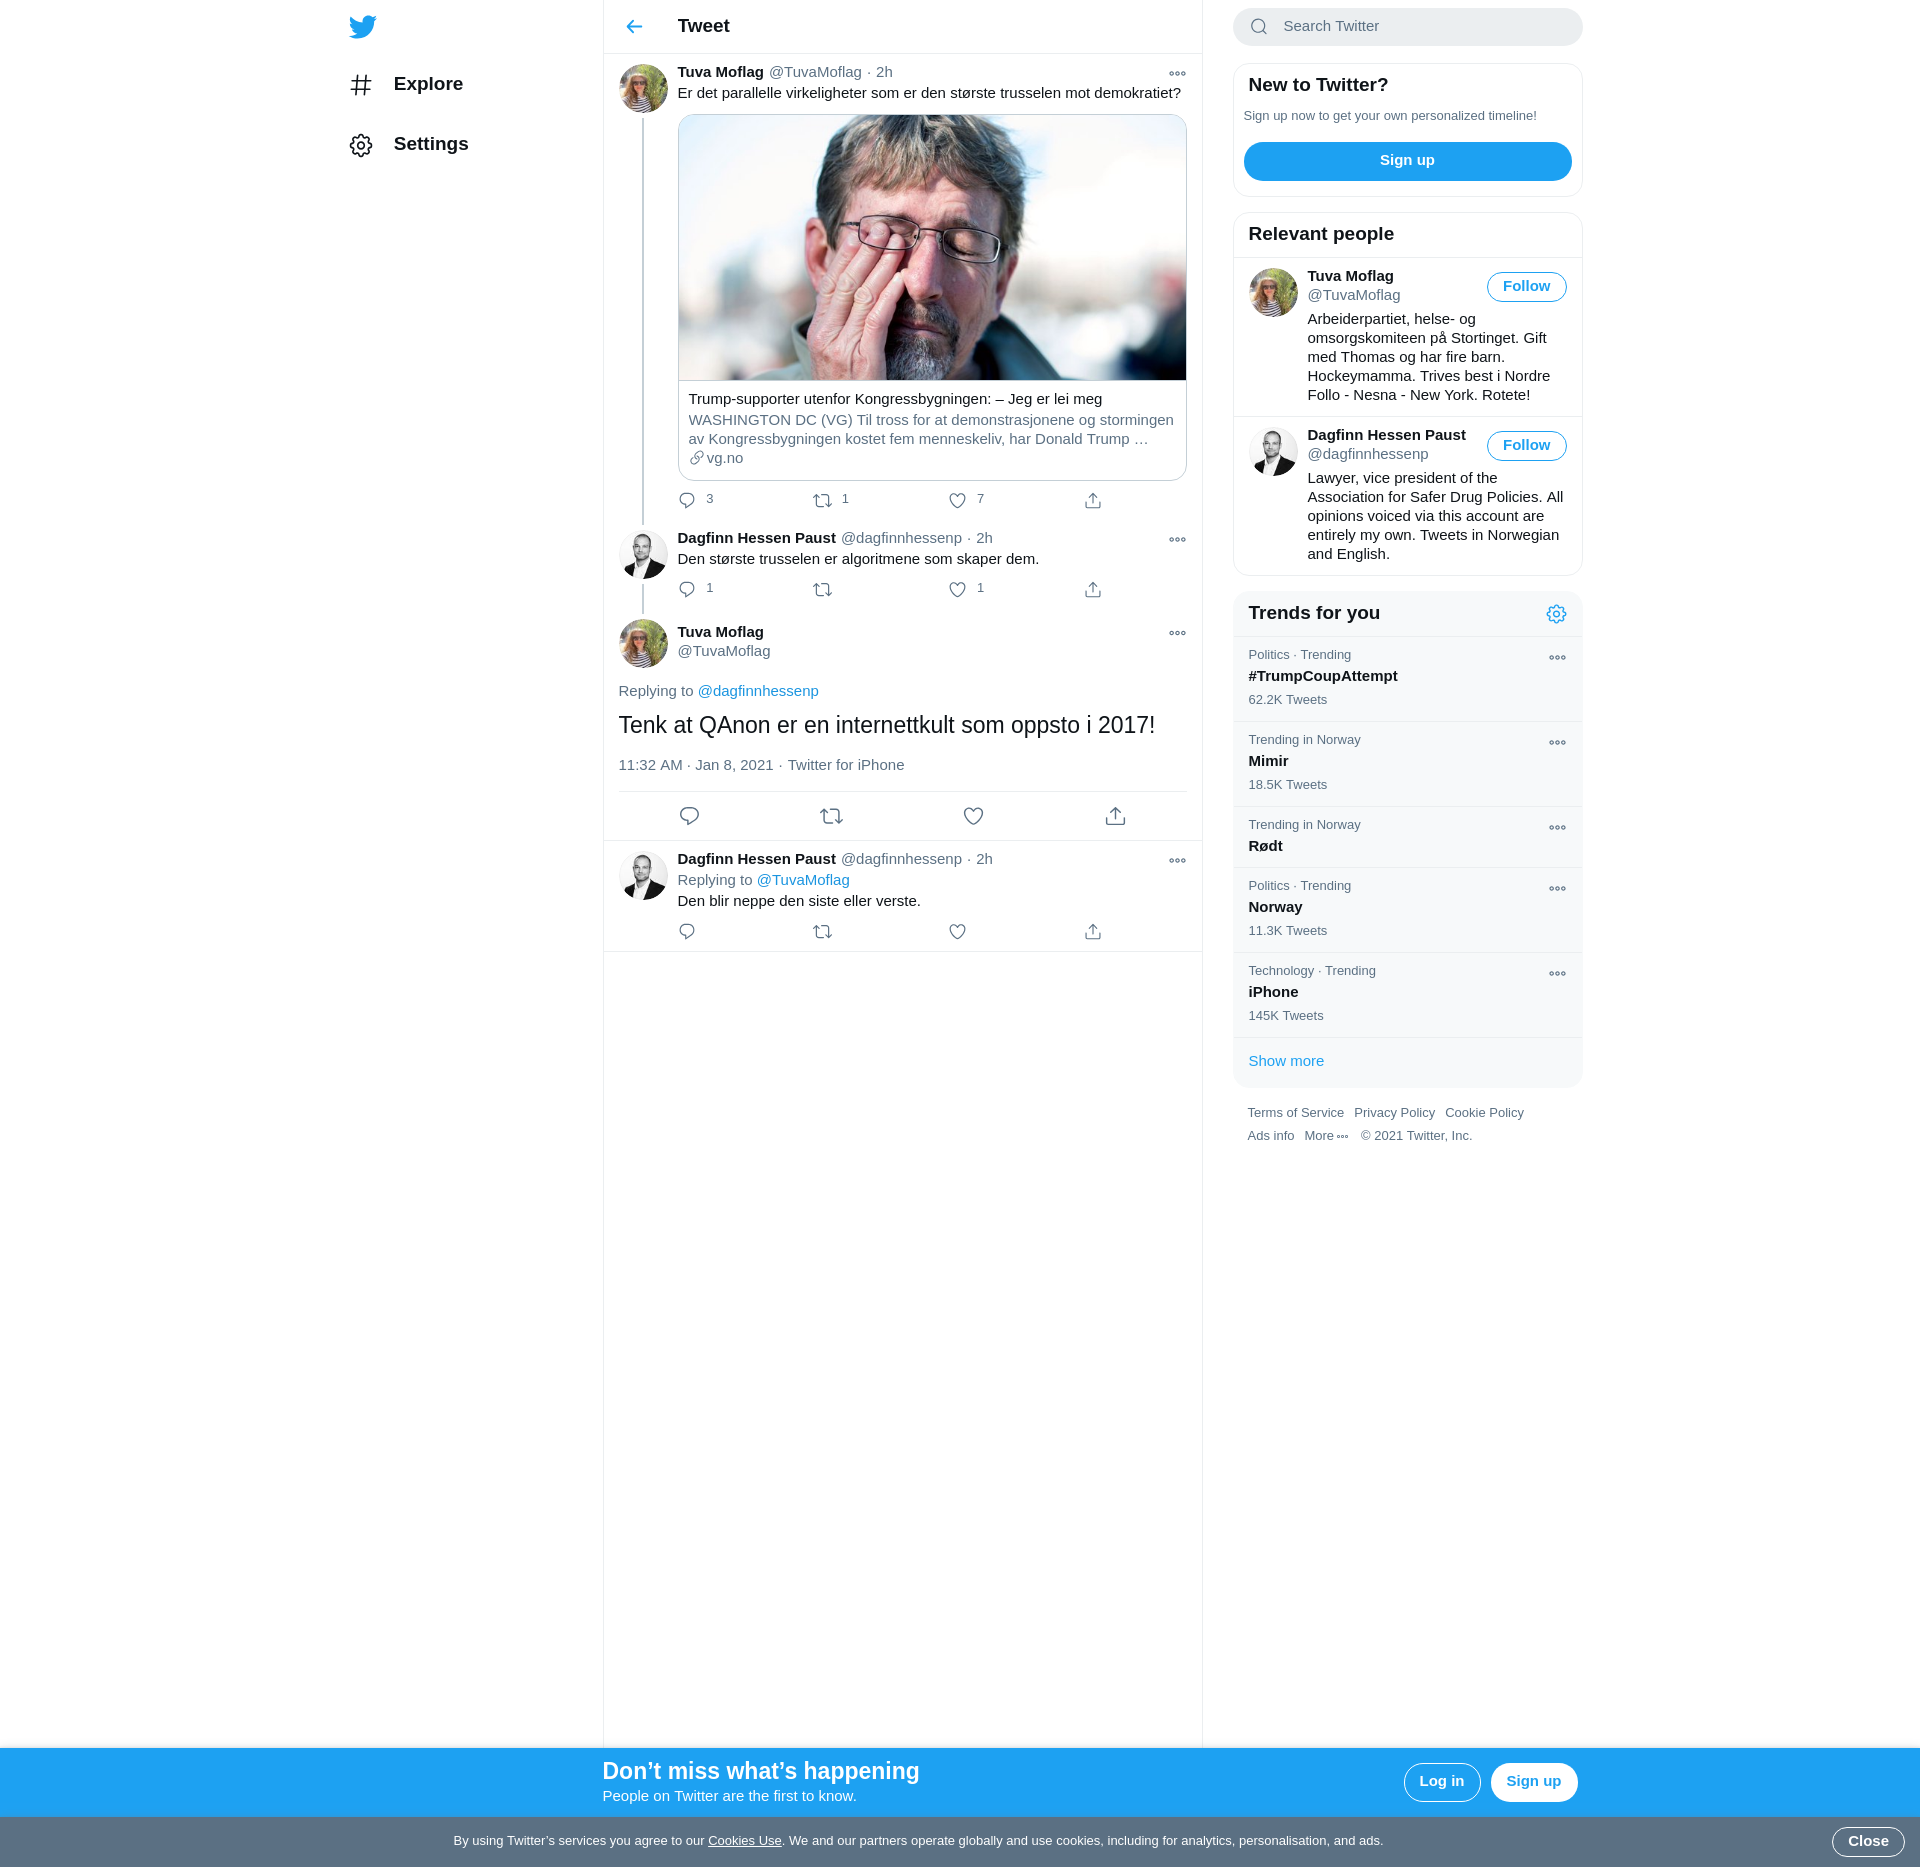
Task: Click the 11:32 AM · Jan 8, 2021 timestamp
Action: 696,765
